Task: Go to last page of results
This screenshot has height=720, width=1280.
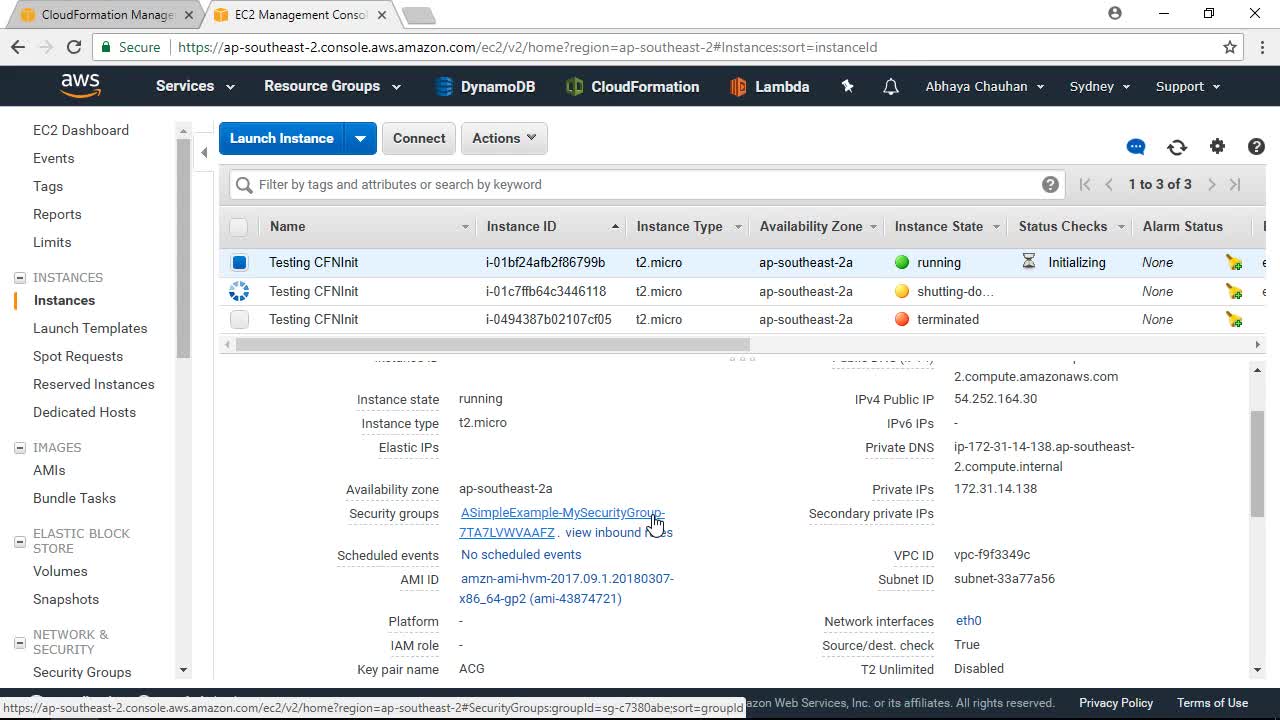Action: (1235, 184)
